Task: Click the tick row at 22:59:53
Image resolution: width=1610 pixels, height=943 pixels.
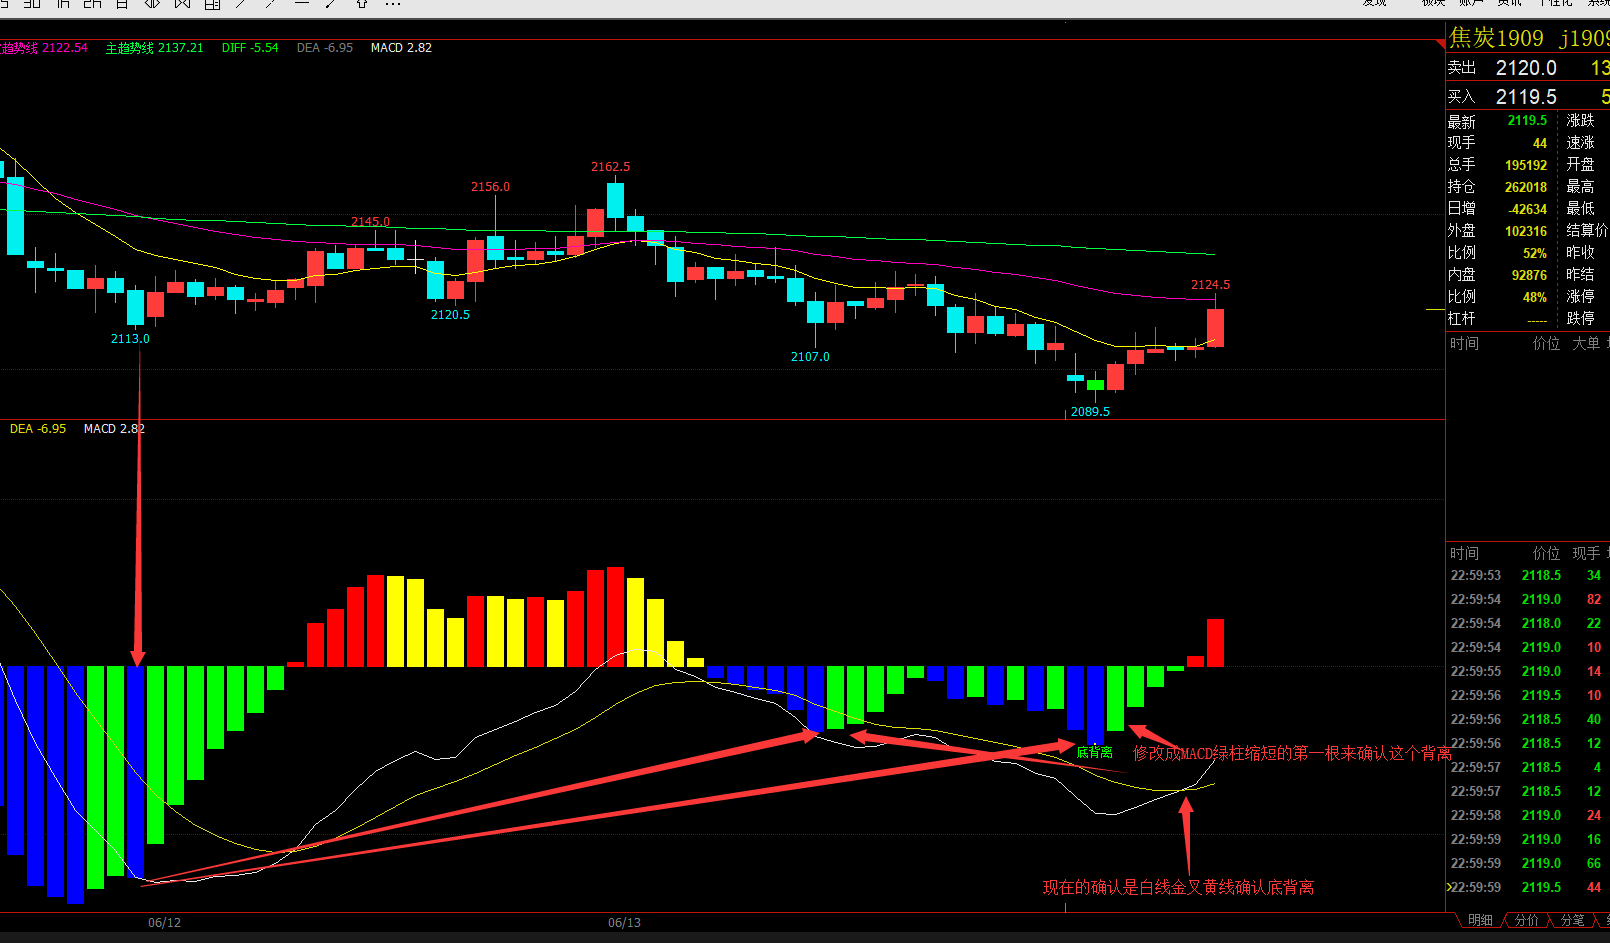Action: (x=1528, y=576)
